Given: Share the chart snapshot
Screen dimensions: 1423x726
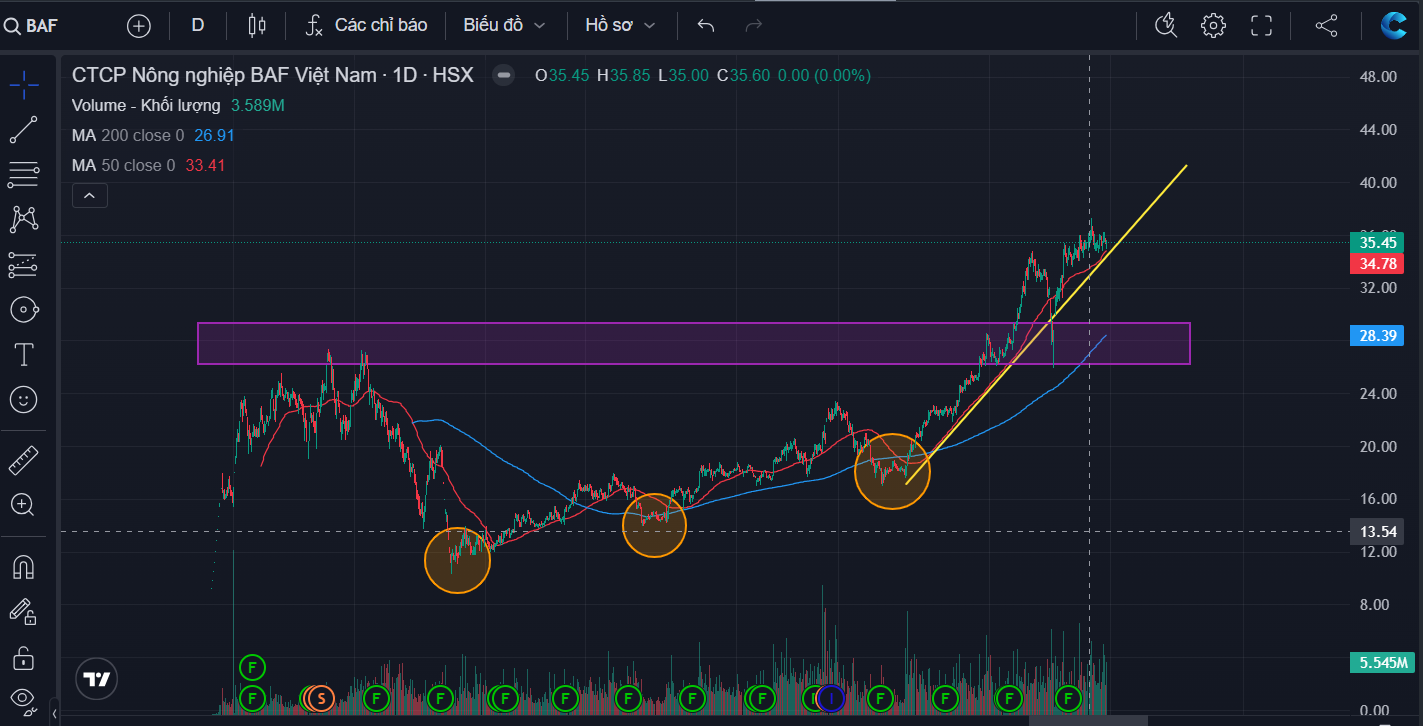Looking at the screenshot, I should click(1326, 25).
